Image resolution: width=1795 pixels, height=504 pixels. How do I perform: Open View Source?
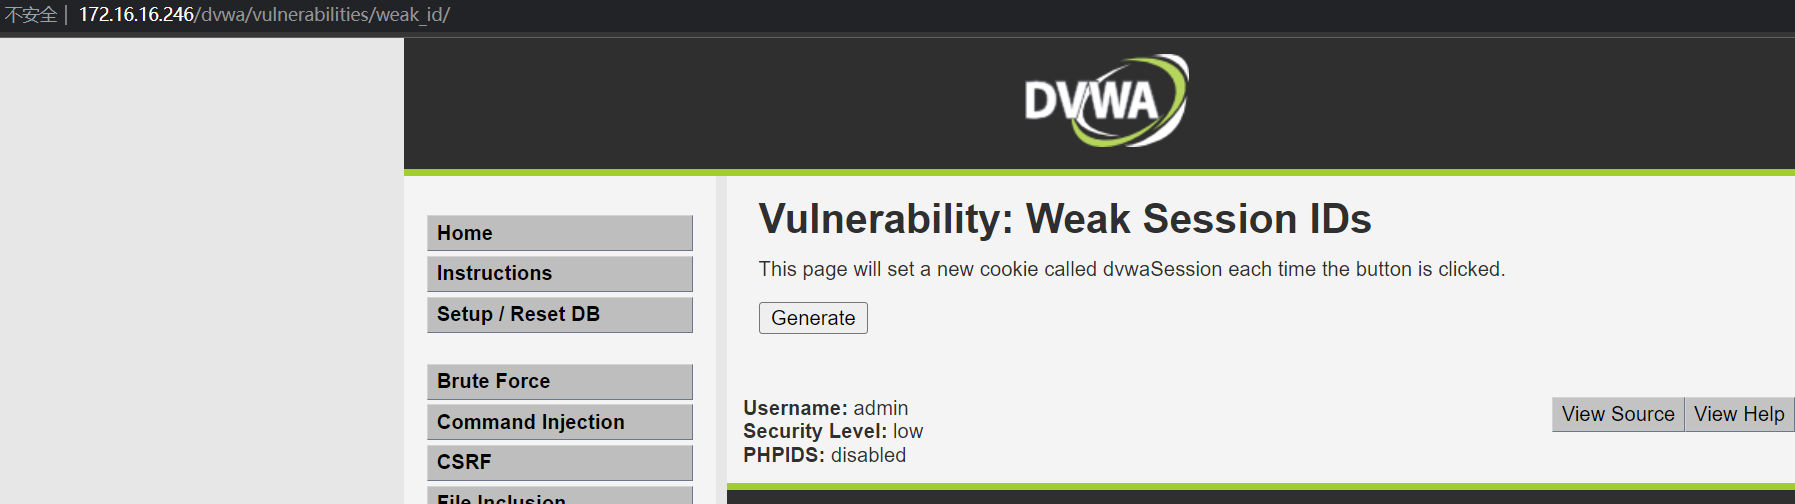(x=1618, y=414)
